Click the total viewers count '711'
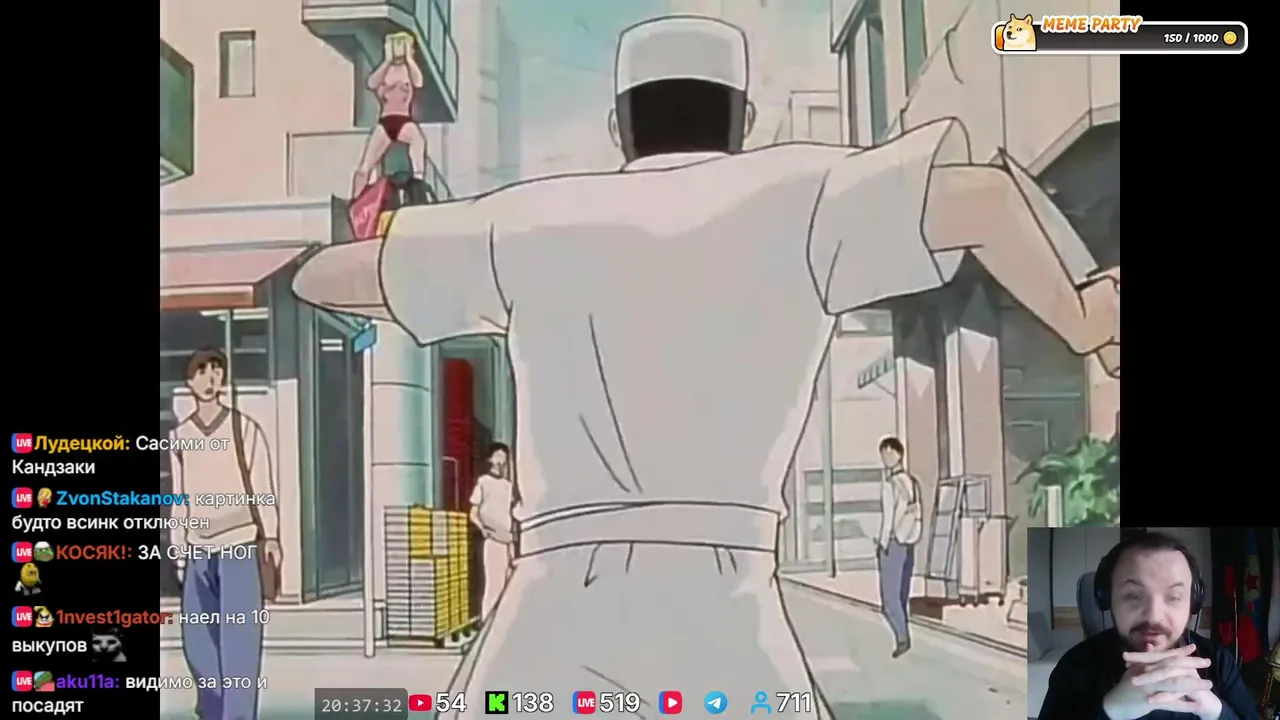This screenshot has width=1280, height=720. (793, 703)
